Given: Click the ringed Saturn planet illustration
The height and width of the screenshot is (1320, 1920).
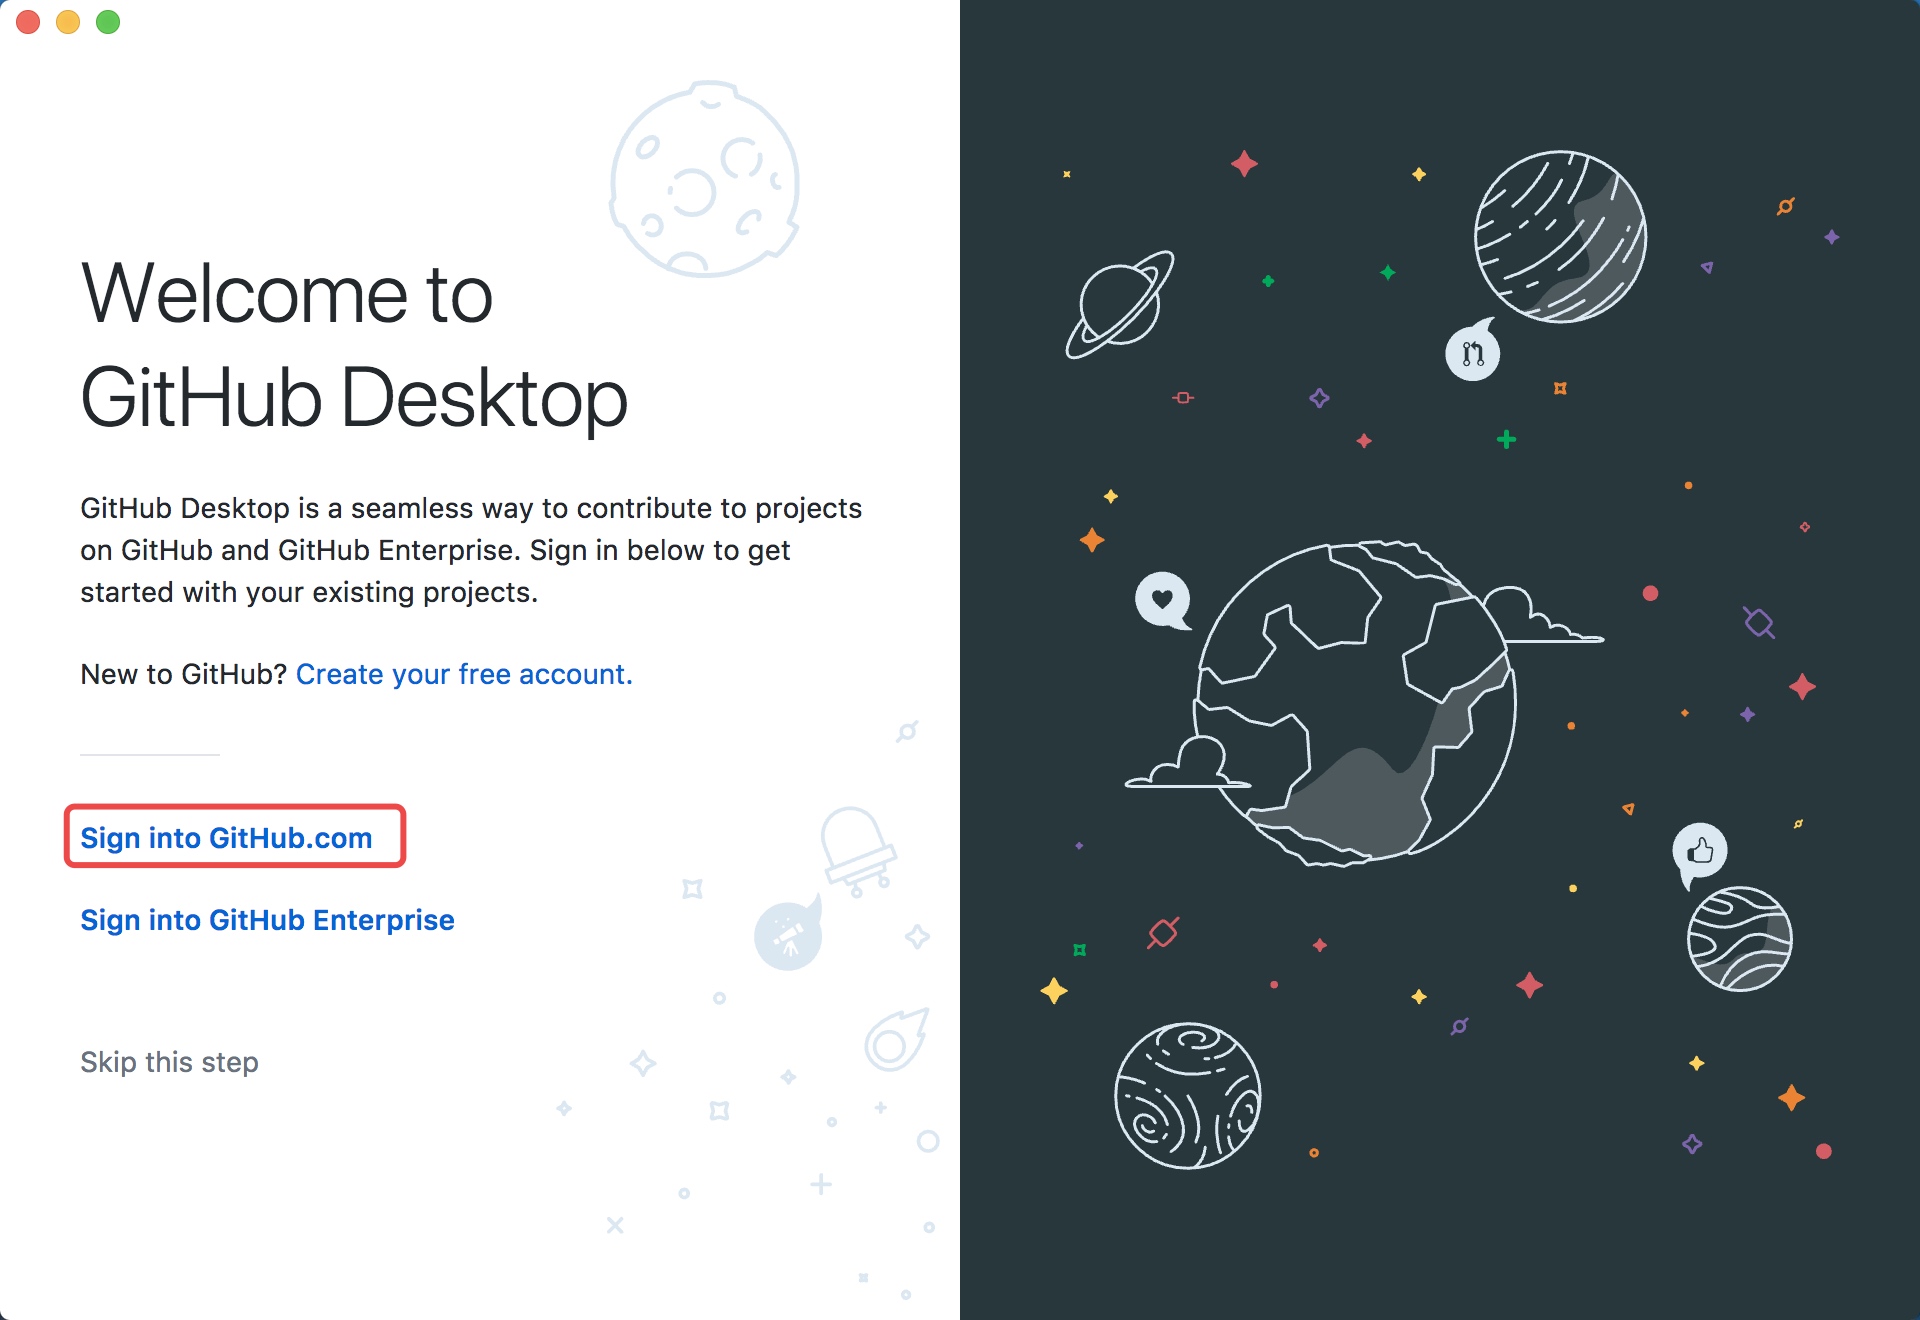Looking at the screenshot, I should (1120, 304).
